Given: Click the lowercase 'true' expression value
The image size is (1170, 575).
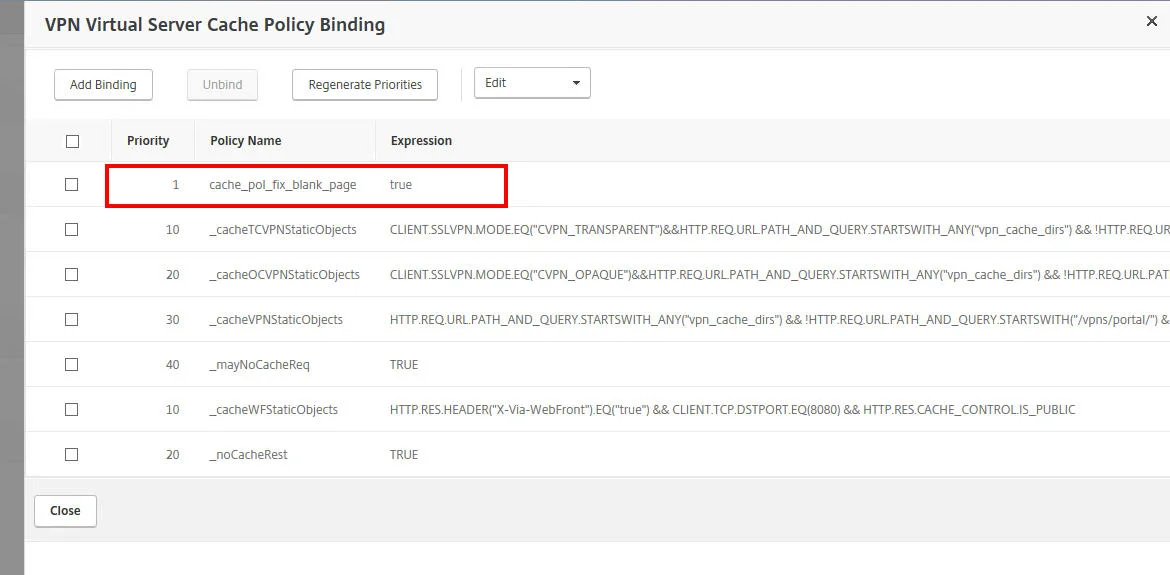Looking at the screenshot, I should [x=401, y=184].
